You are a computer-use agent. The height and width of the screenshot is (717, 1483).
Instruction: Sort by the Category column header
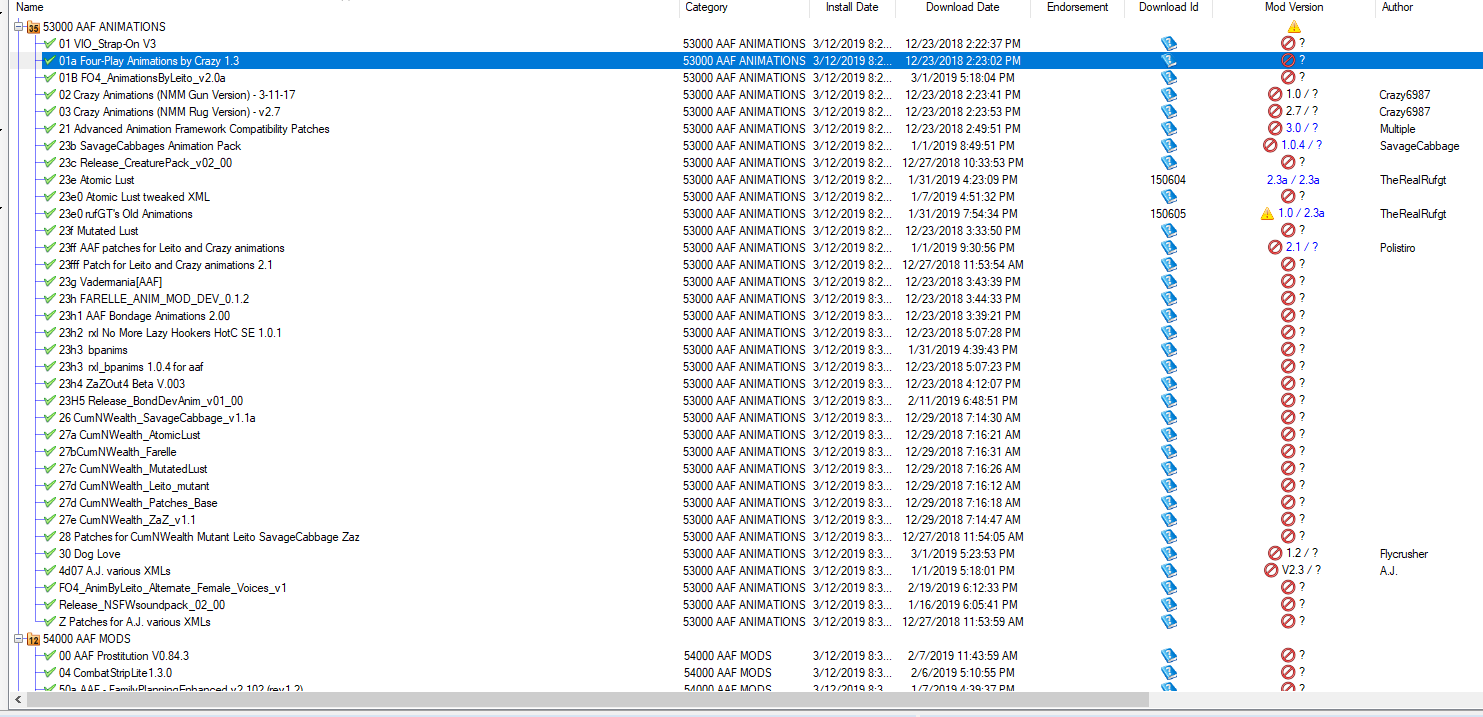pyautogui.click(x=745, y=8)
